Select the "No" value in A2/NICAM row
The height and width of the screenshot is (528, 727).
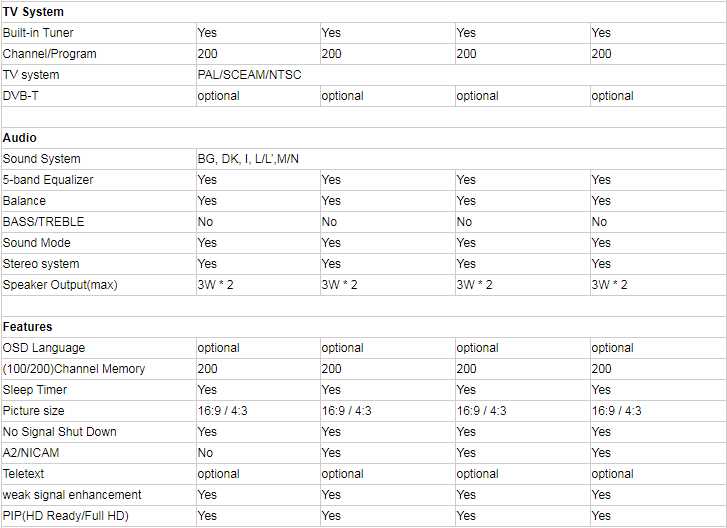(x=205, y=453)
